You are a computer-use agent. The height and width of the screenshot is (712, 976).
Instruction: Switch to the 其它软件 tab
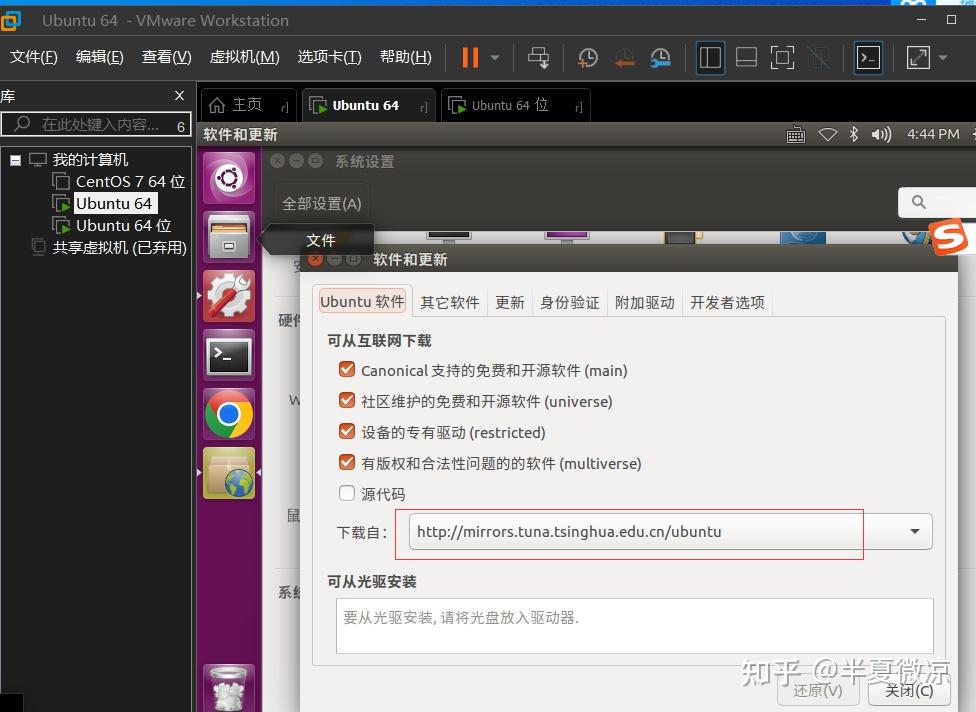449,302
